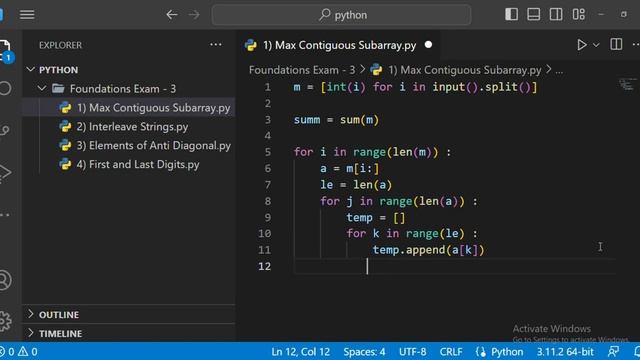640x360 pixels.
Task: Split the editor right
Action: coord(616,44)
